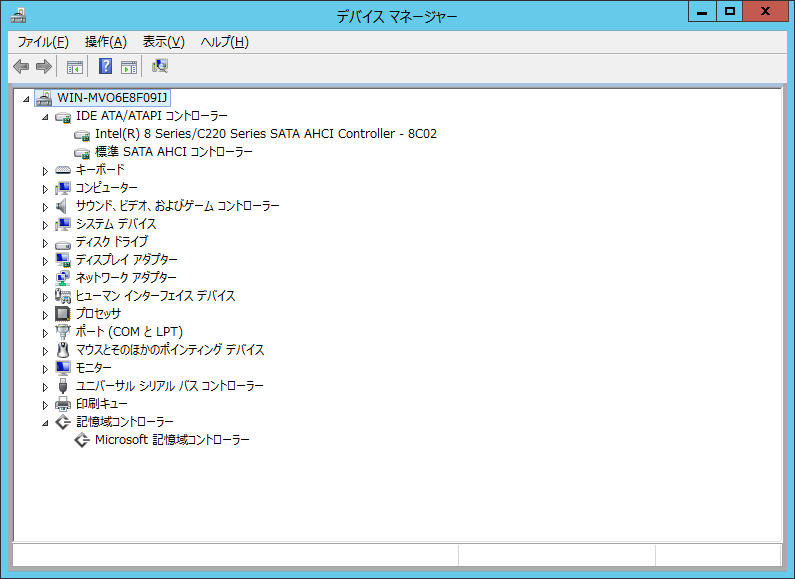Maximize the デバイス マネージャー window
This screenshot has height=579, width=795.
pos(730,12)
